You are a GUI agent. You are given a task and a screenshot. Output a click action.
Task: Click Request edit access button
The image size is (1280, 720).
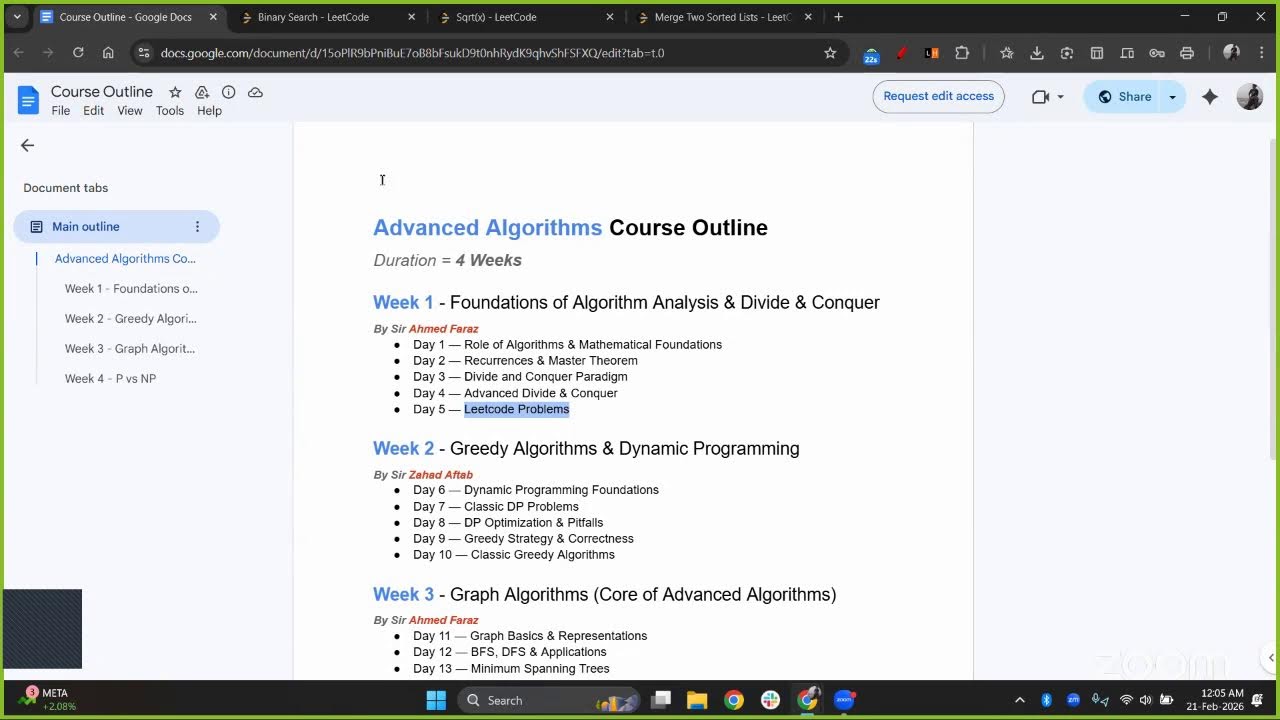tap(938, 97)
